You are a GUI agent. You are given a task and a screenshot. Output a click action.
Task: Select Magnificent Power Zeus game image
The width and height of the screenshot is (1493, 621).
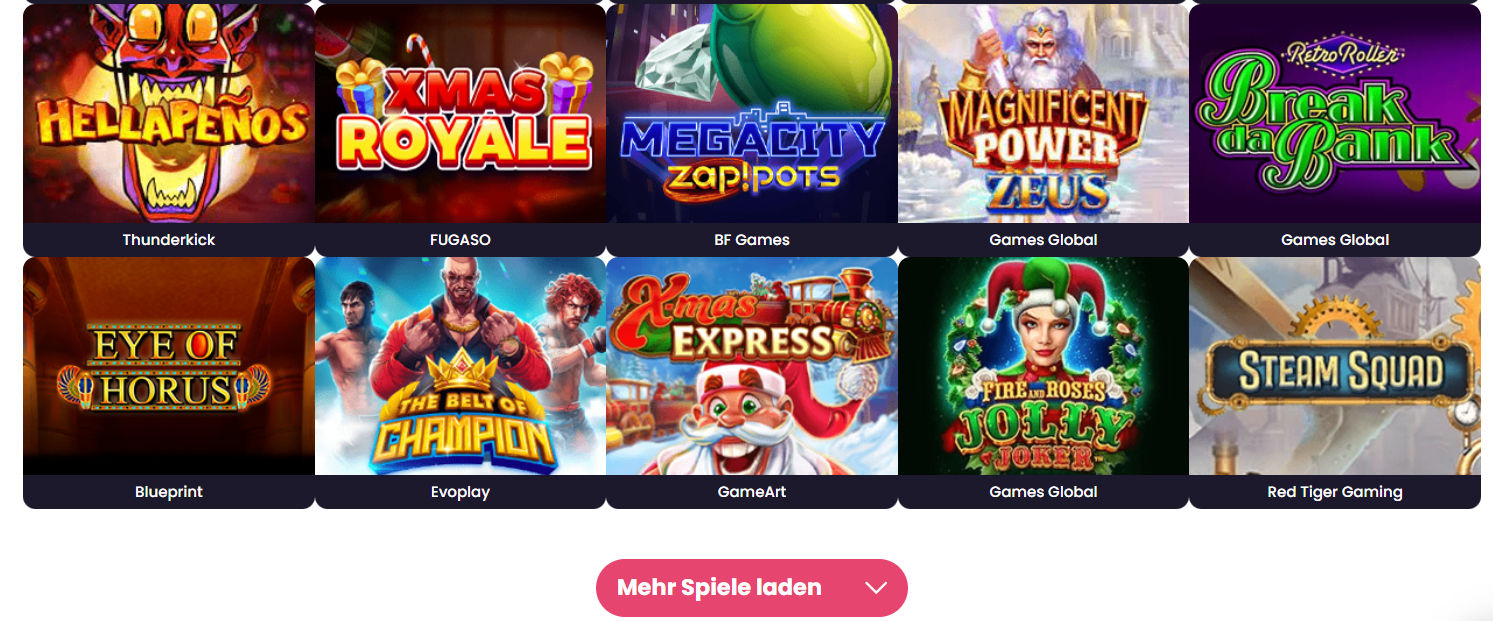(x=1043, y=113)
